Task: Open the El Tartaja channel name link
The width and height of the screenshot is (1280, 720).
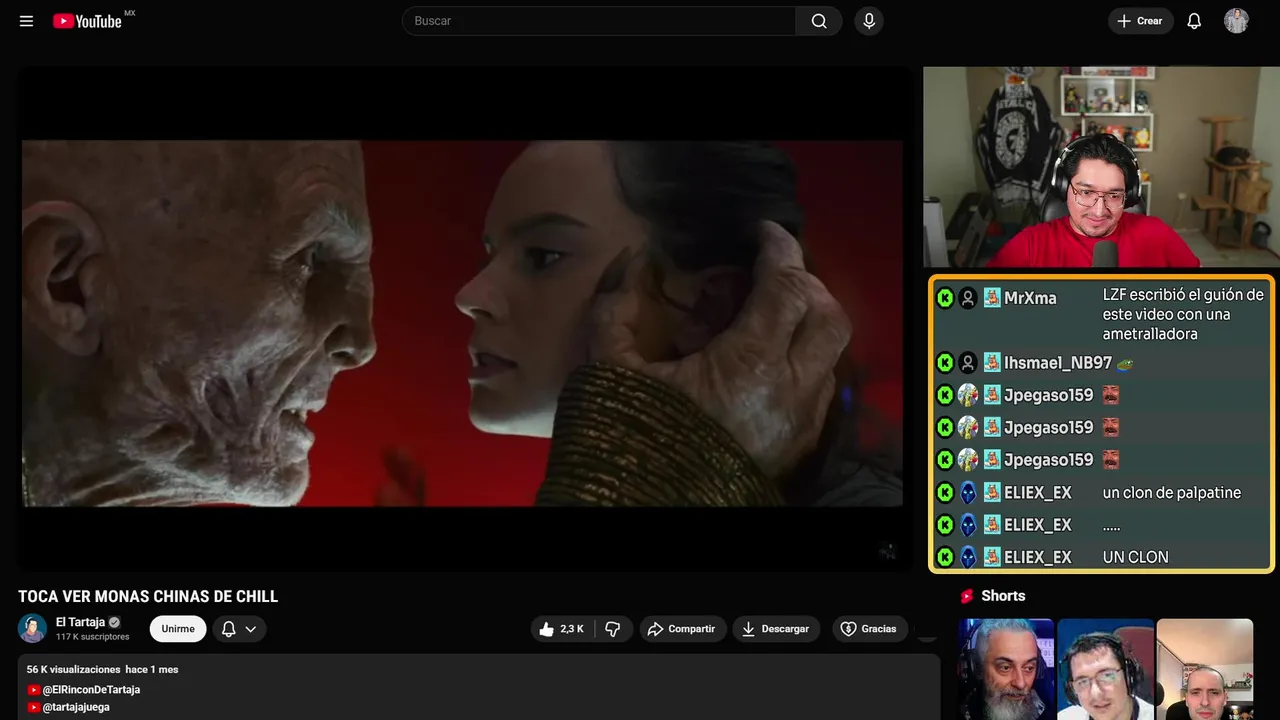Action: (x=80, y=622)
